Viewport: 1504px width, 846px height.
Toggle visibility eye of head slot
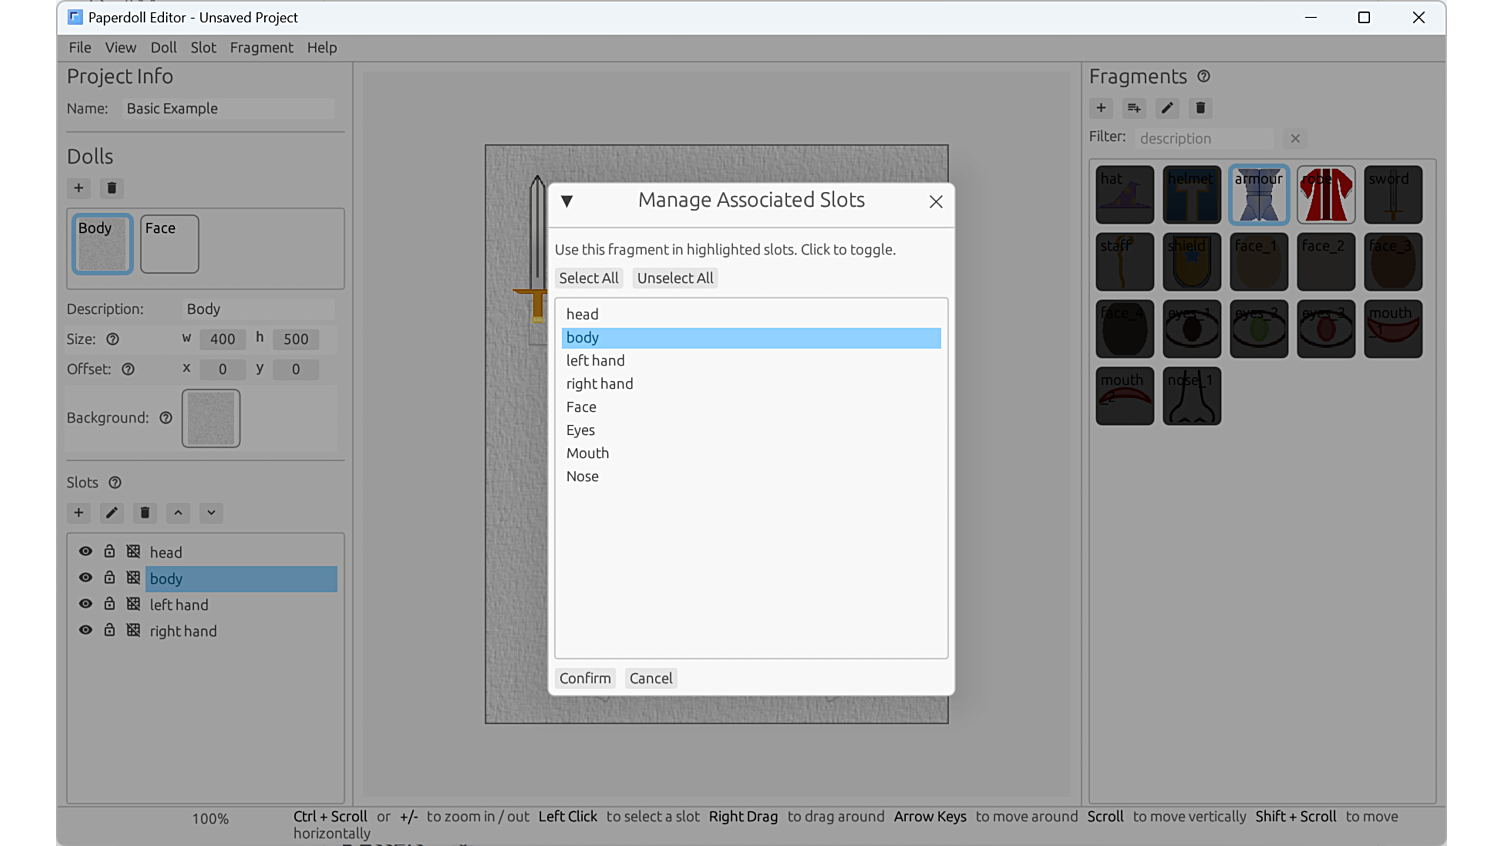(x=86, y=552)
